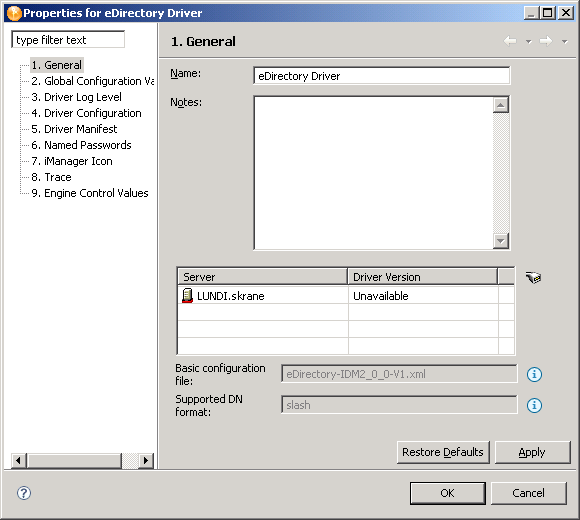Sort by the Server column header
580x520 pixels.
262,277
